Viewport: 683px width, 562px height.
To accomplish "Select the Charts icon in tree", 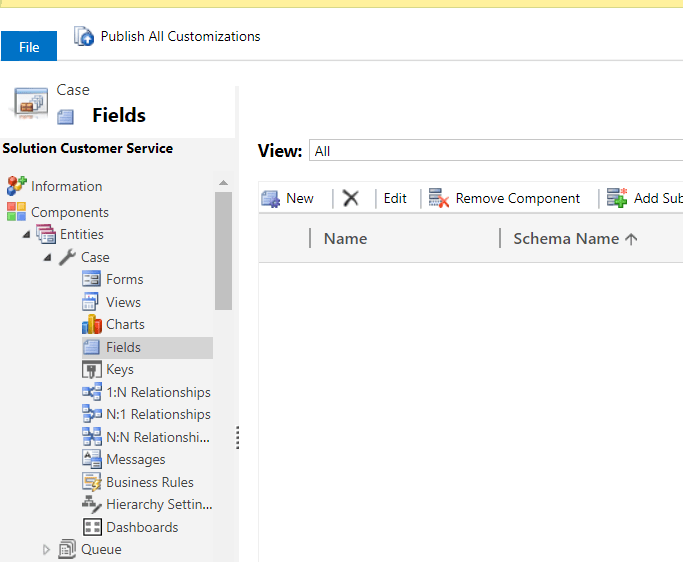I will [x=92, y=324].
